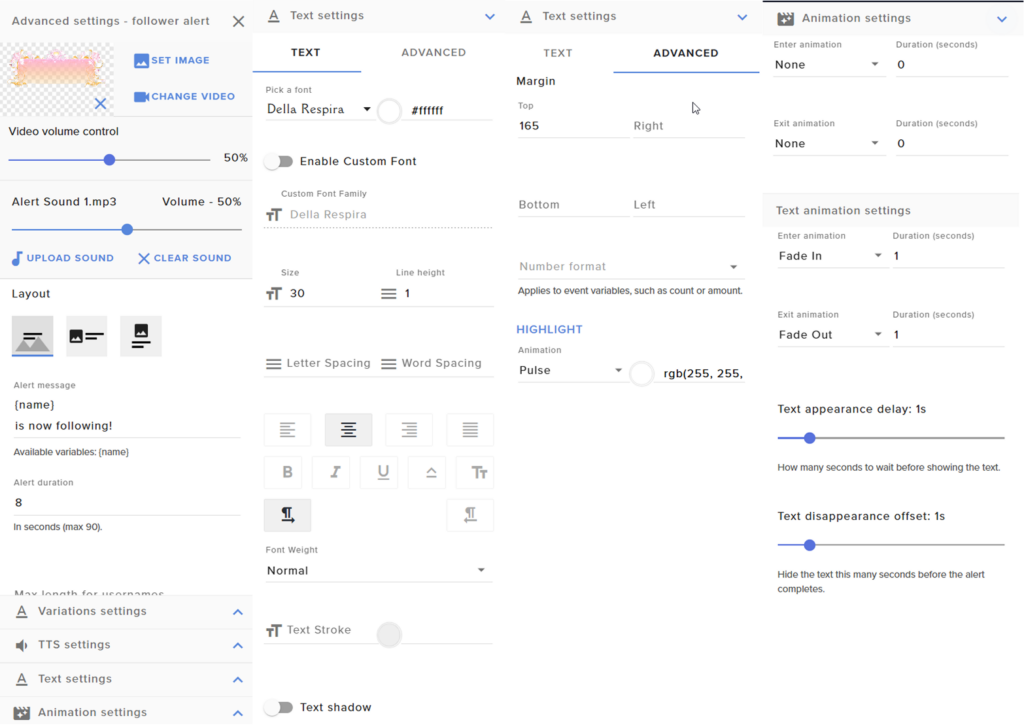Click the CHANGE VIDEO button
Viewport: 1024px width, 725px height.
(x=185, y=97)
